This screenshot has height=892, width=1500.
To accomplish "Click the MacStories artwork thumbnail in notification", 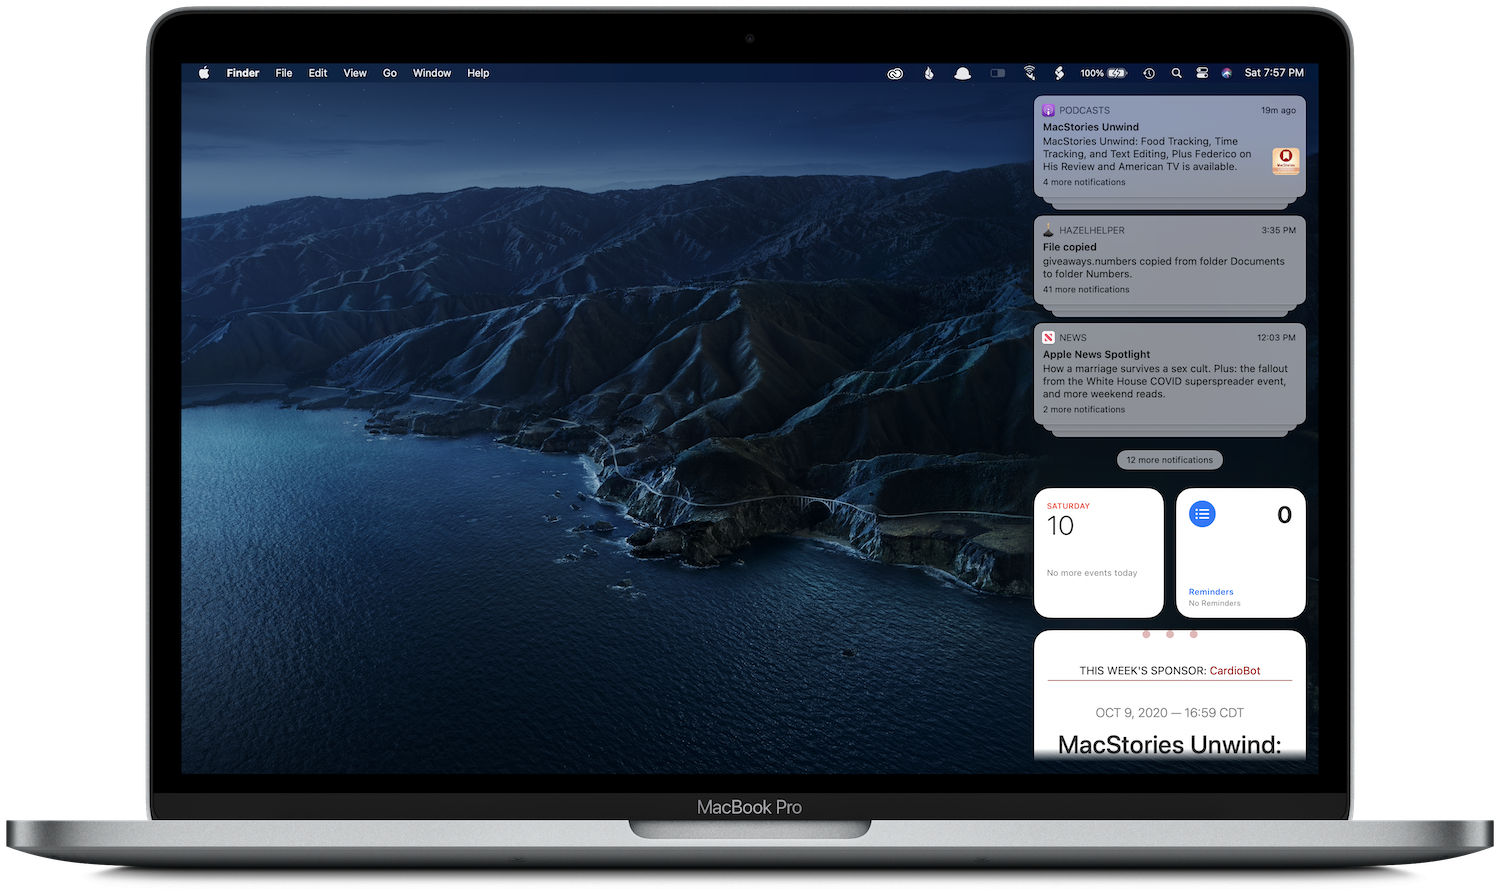I will click(1286, 161).
